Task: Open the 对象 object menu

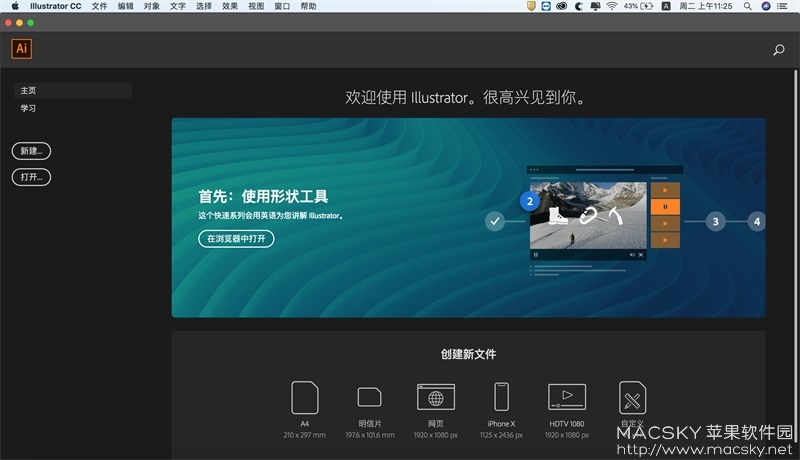Action: [x=151, y=6]
